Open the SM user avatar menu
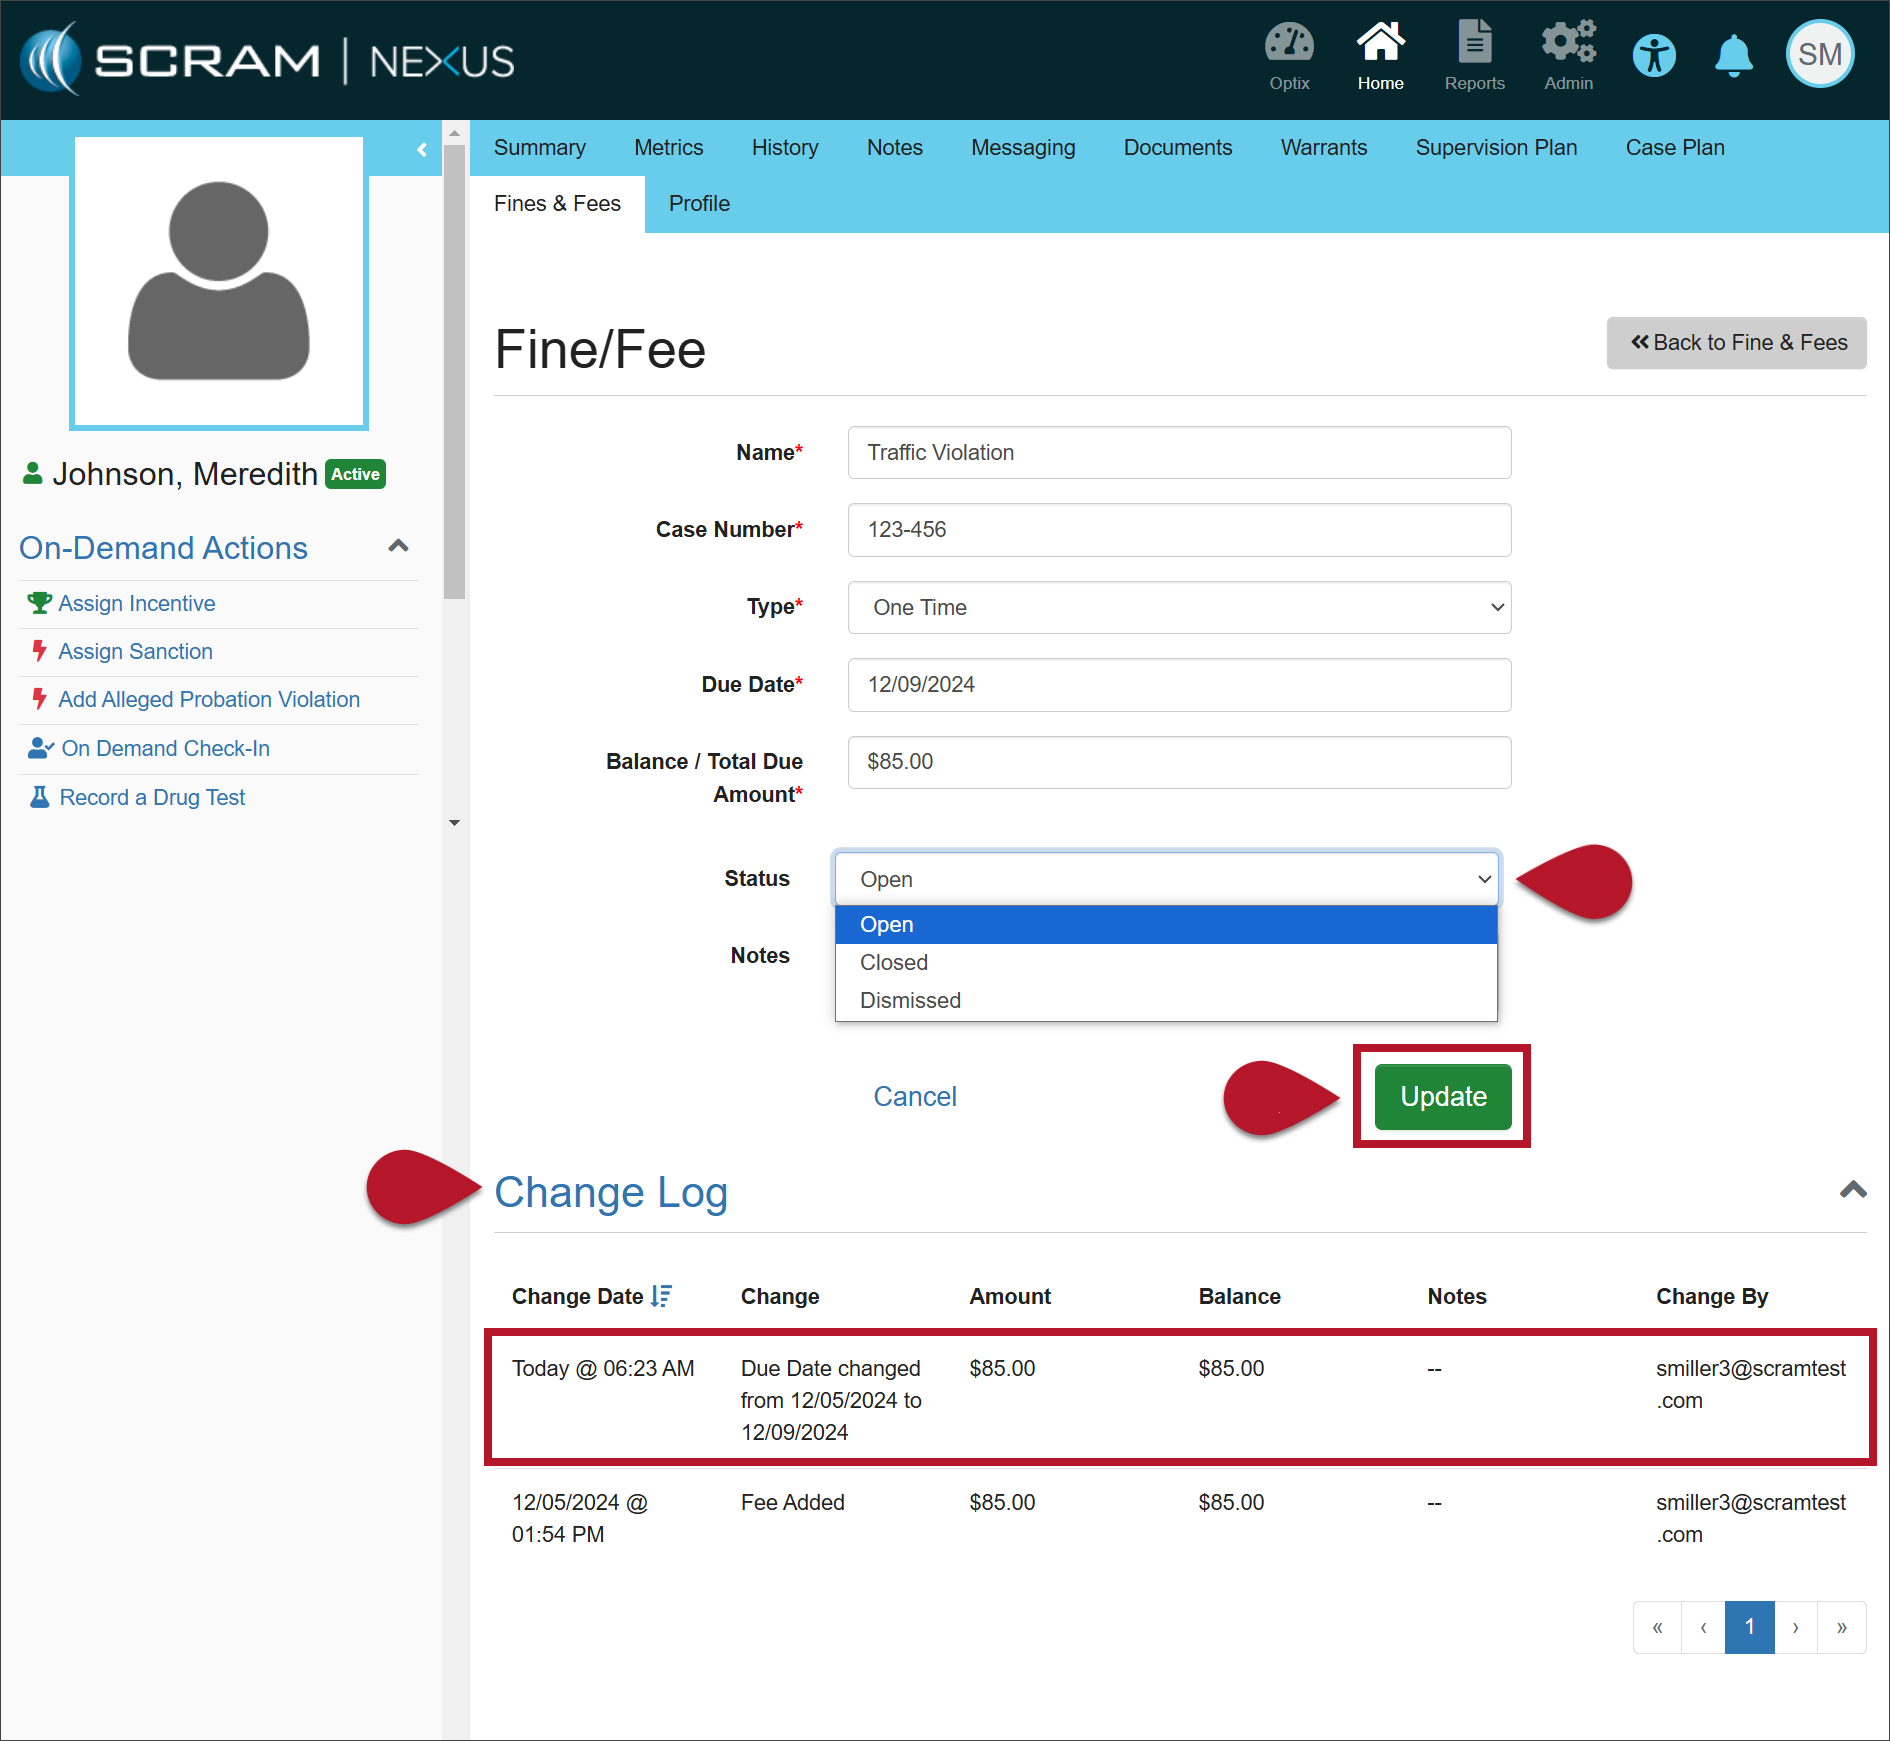 (1820, 55)
